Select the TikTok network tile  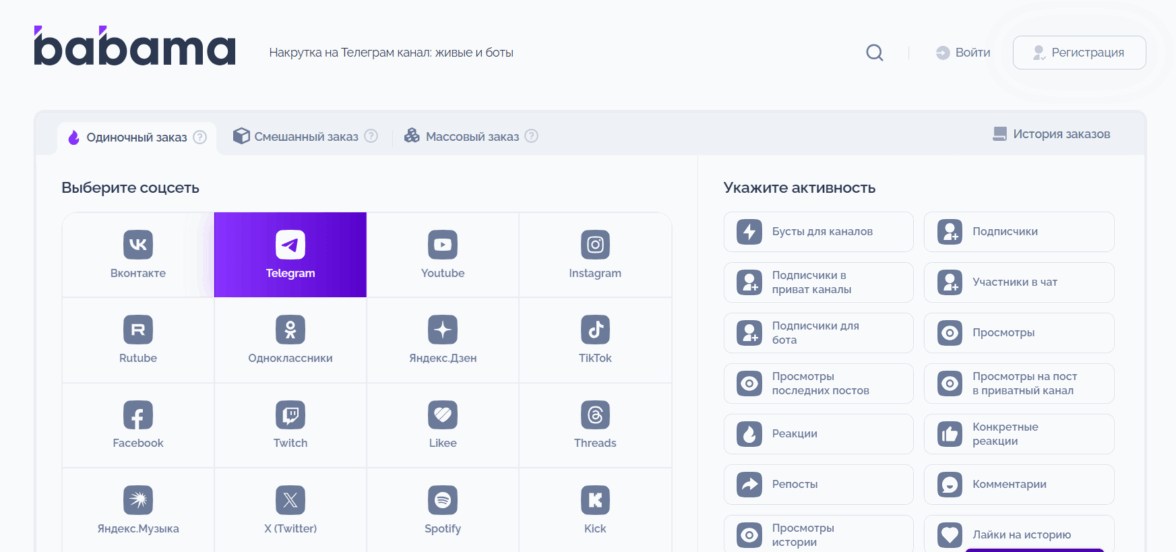point(596,340)
